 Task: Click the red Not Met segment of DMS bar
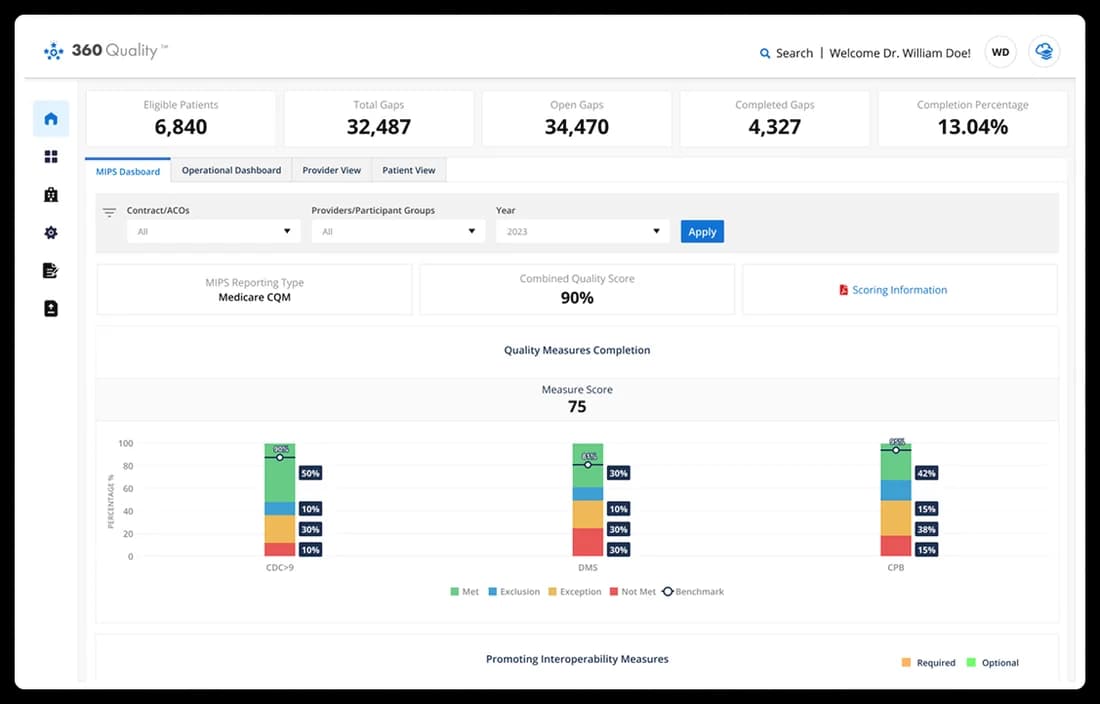[588, 543]
